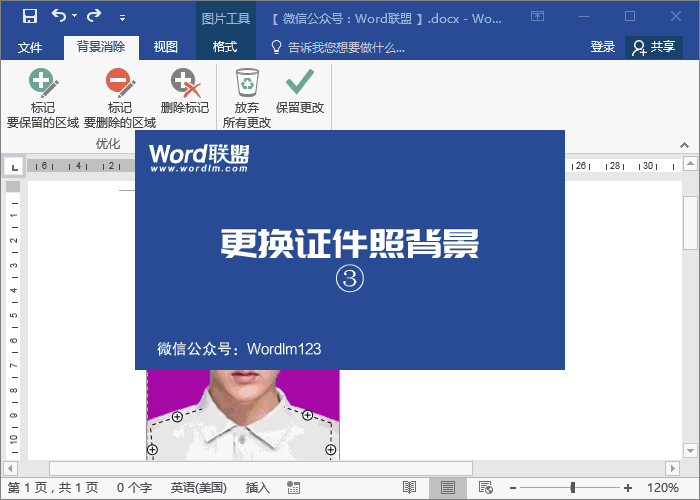Click the tab stop selector at ruler corner
700x500 pixels.
click(14, 167)
